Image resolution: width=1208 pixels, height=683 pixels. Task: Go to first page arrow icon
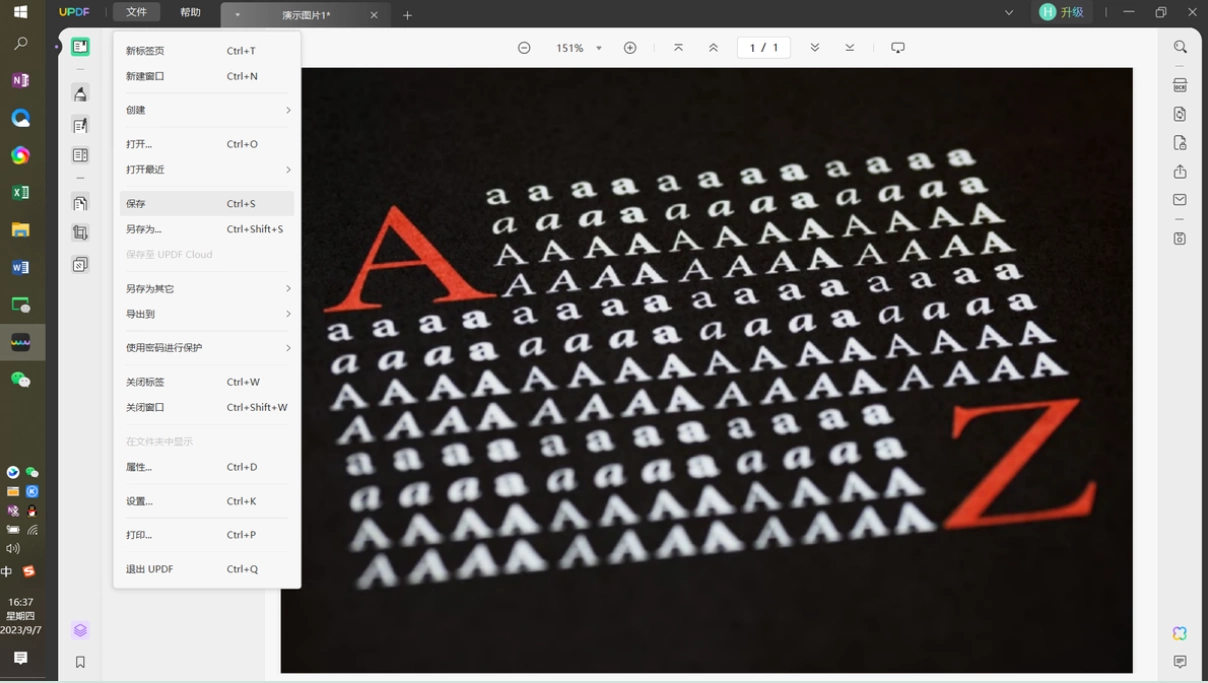click(678, 48)
